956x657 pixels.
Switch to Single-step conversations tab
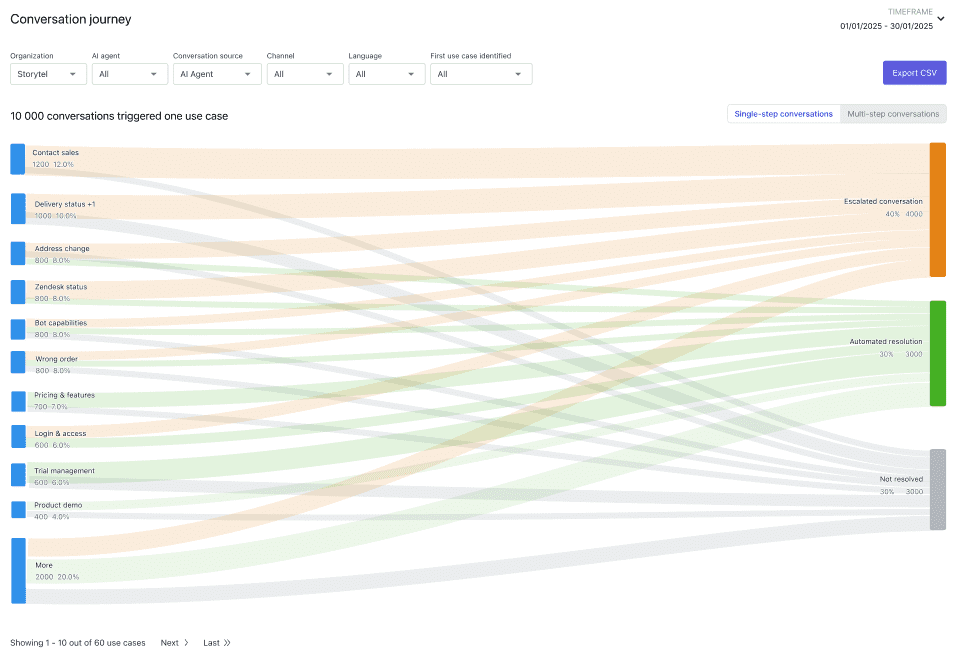pyautogui.click(x=783, y=114)
